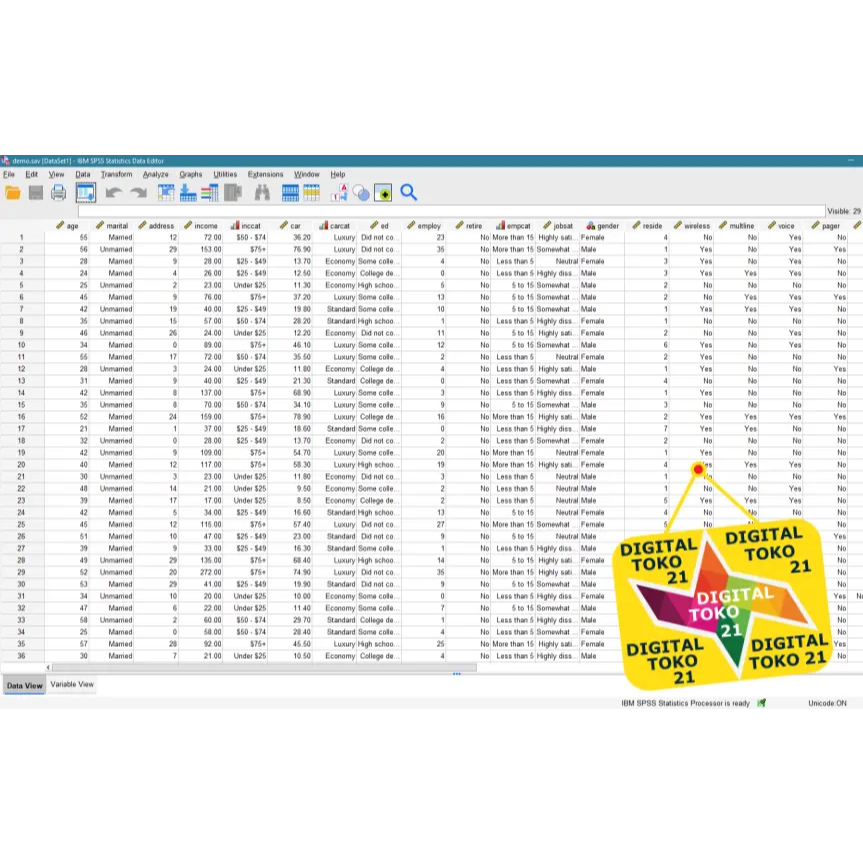863x863 pixels.
Task: Open the Window menu
Action: [x=306, y=174]
